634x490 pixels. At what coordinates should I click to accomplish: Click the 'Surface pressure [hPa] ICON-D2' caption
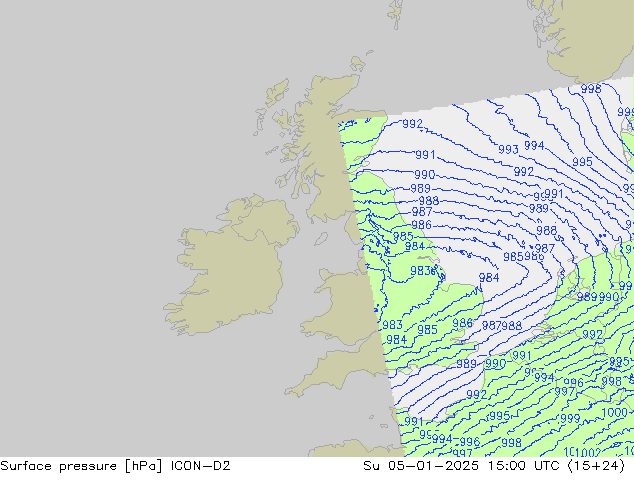tap(115, 466)
